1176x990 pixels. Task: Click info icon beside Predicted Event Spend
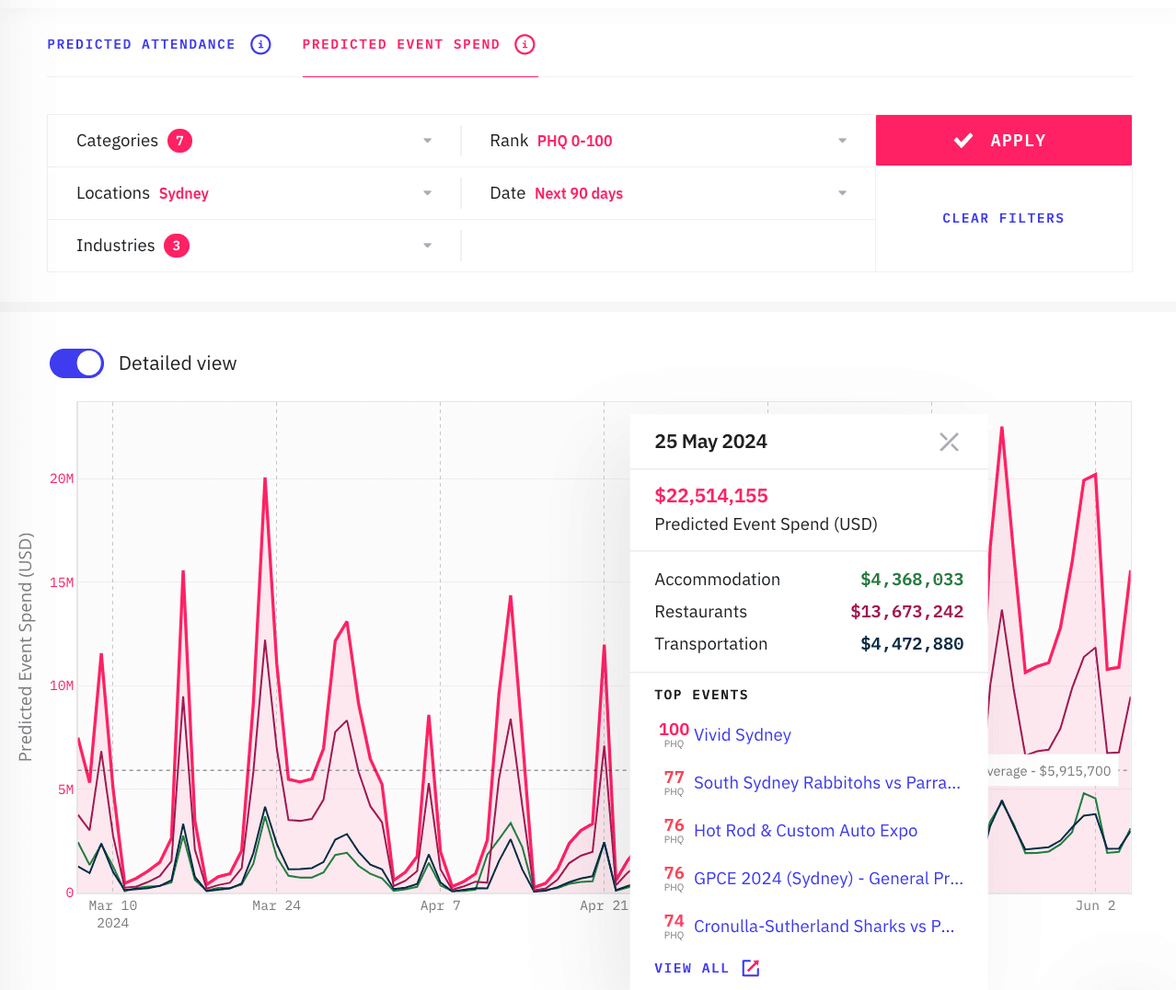[x=525, y=44]
